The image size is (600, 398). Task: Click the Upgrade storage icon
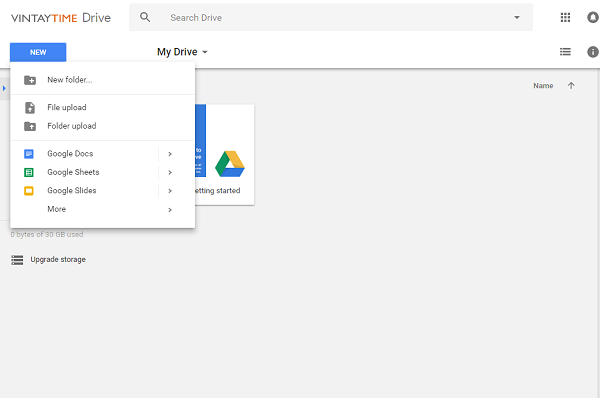coord(17,260)
